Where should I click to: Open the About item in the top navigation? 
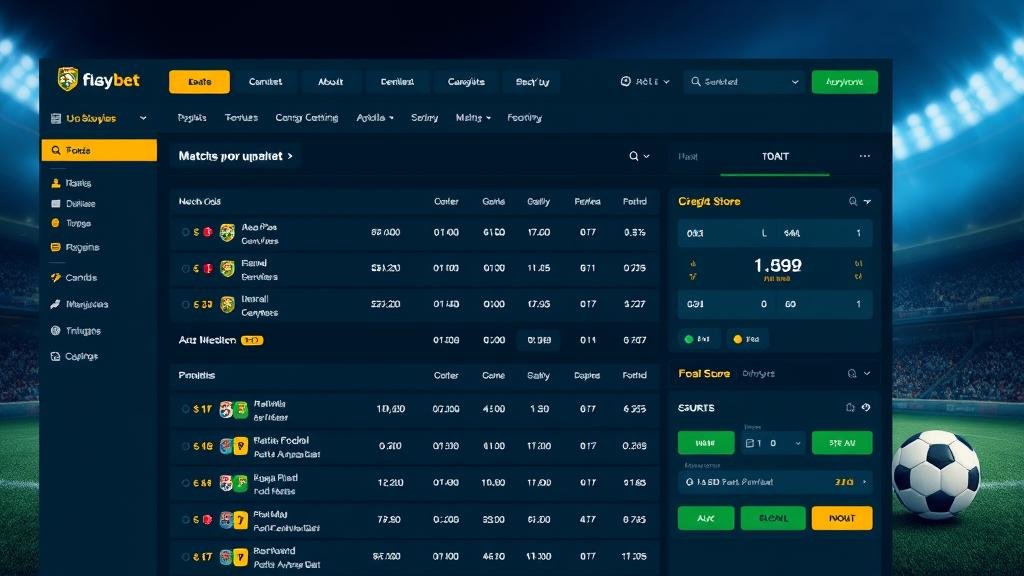tap(330, 82)
